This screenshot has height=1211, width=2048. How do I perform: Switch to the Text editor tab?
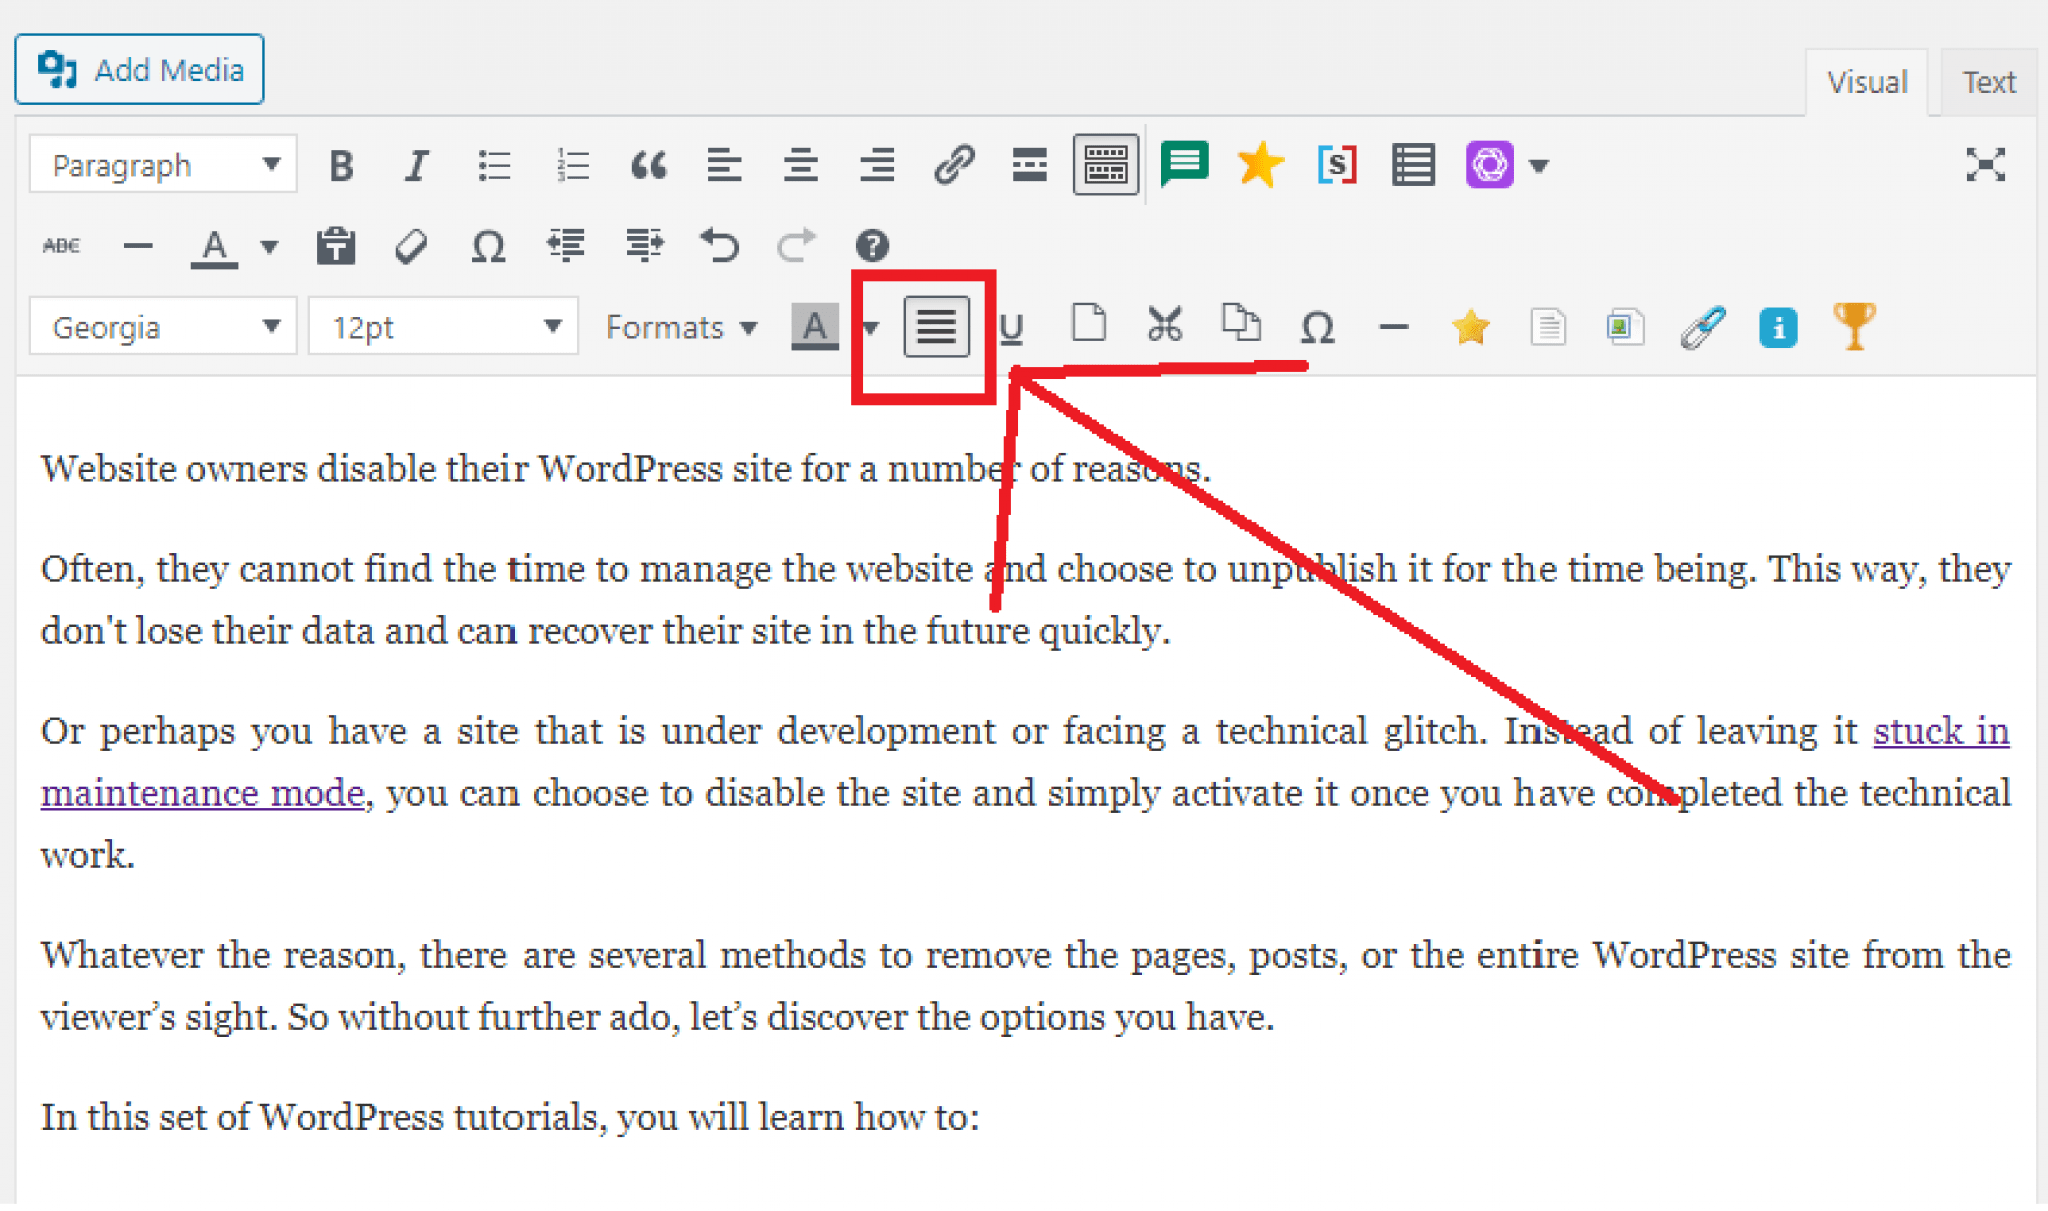pos(1988,82)
